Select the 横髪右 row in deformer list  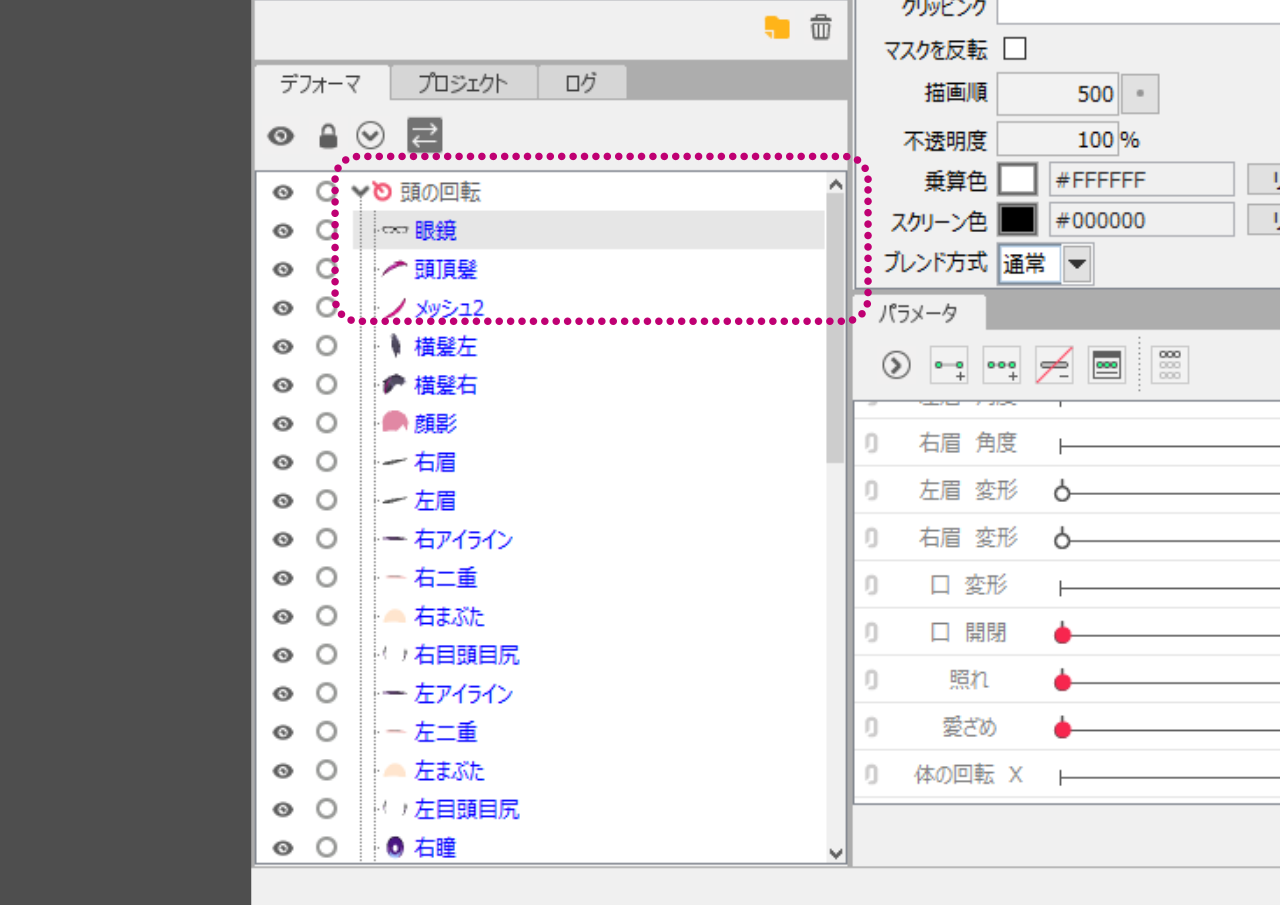click(x=588, y=385)
